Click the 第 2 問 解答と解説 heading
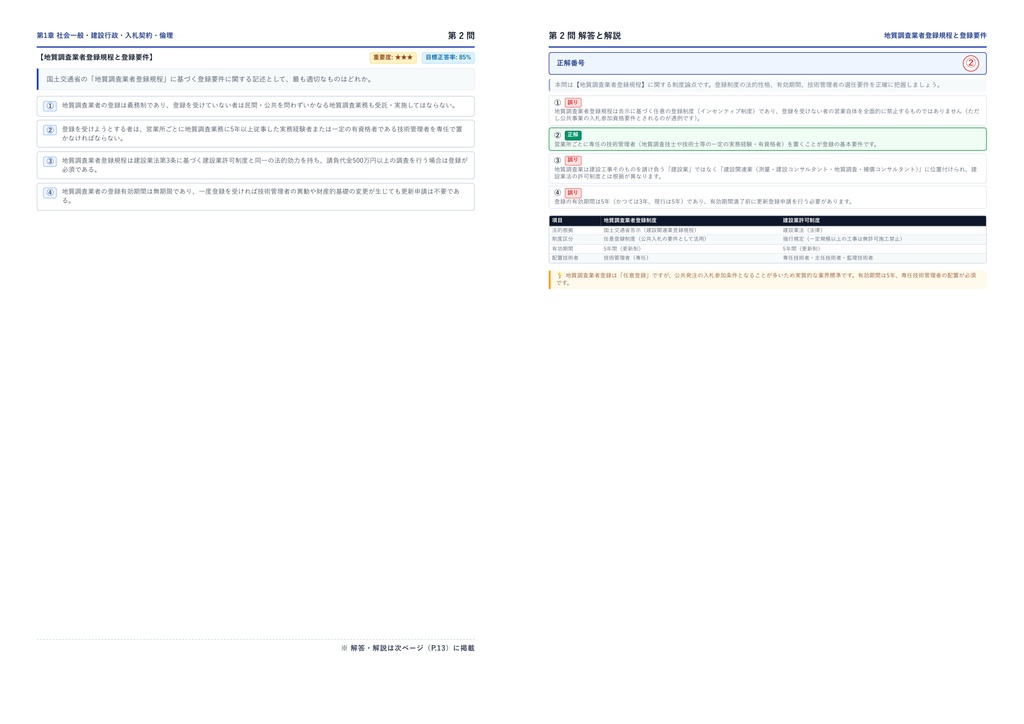 584,35
